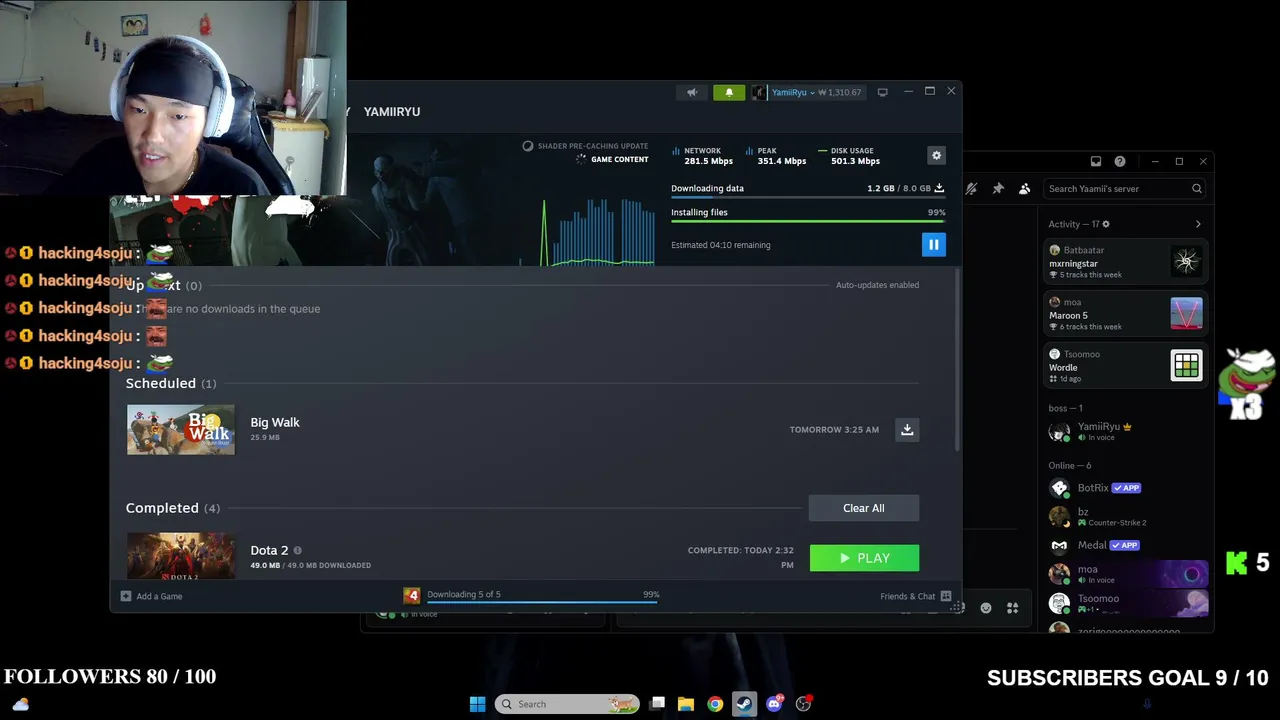Open Discord apps launcher icon

1012,608
